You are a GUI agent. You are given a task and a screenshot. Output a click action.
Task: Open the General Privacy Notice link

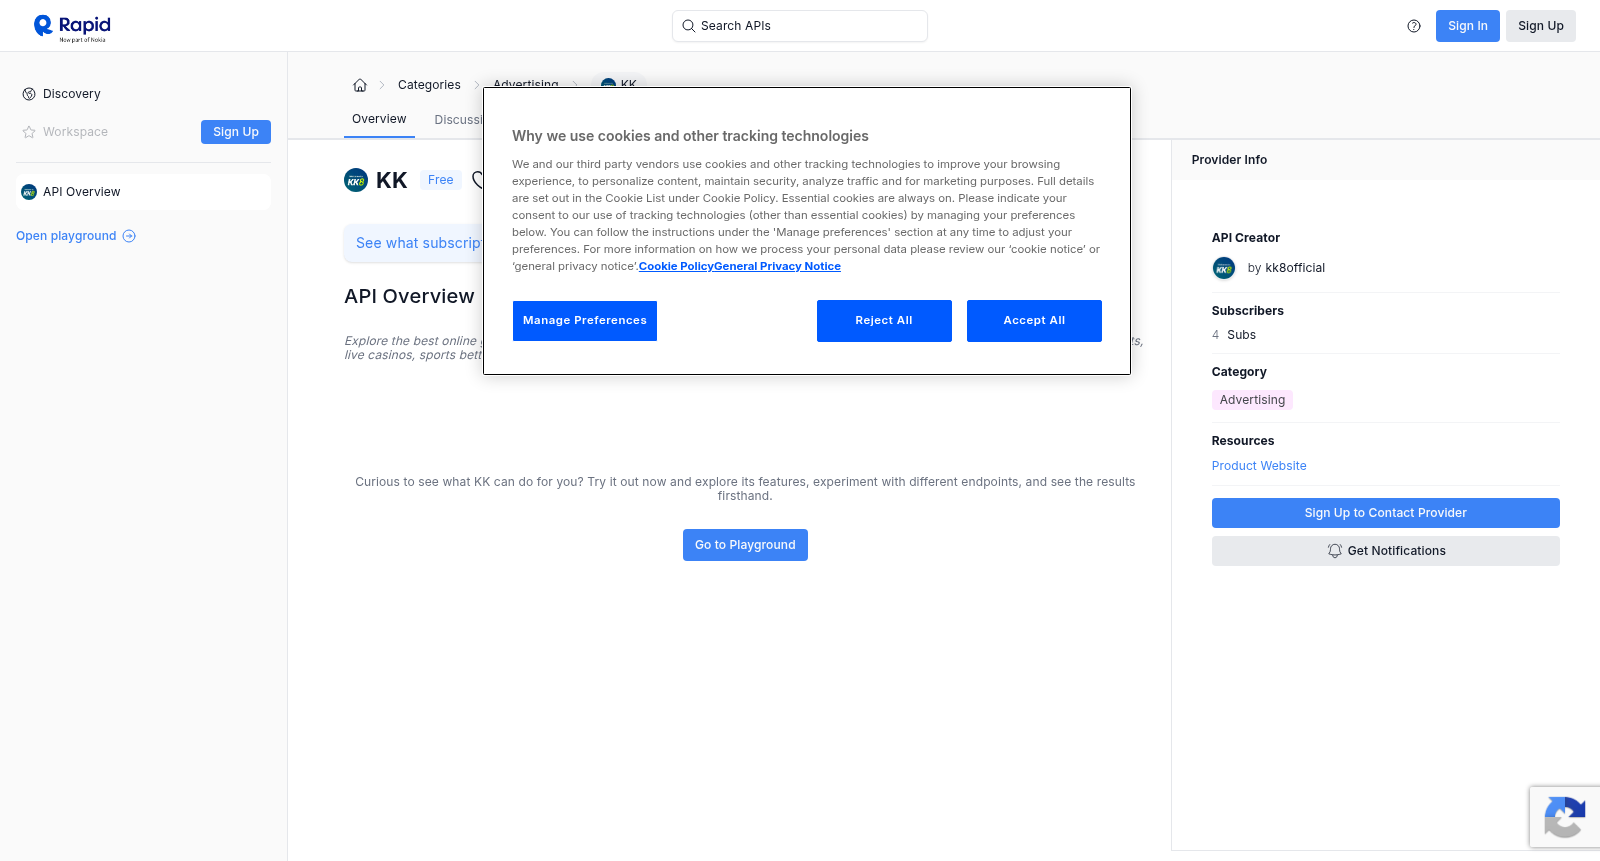(x=778, y=266)
